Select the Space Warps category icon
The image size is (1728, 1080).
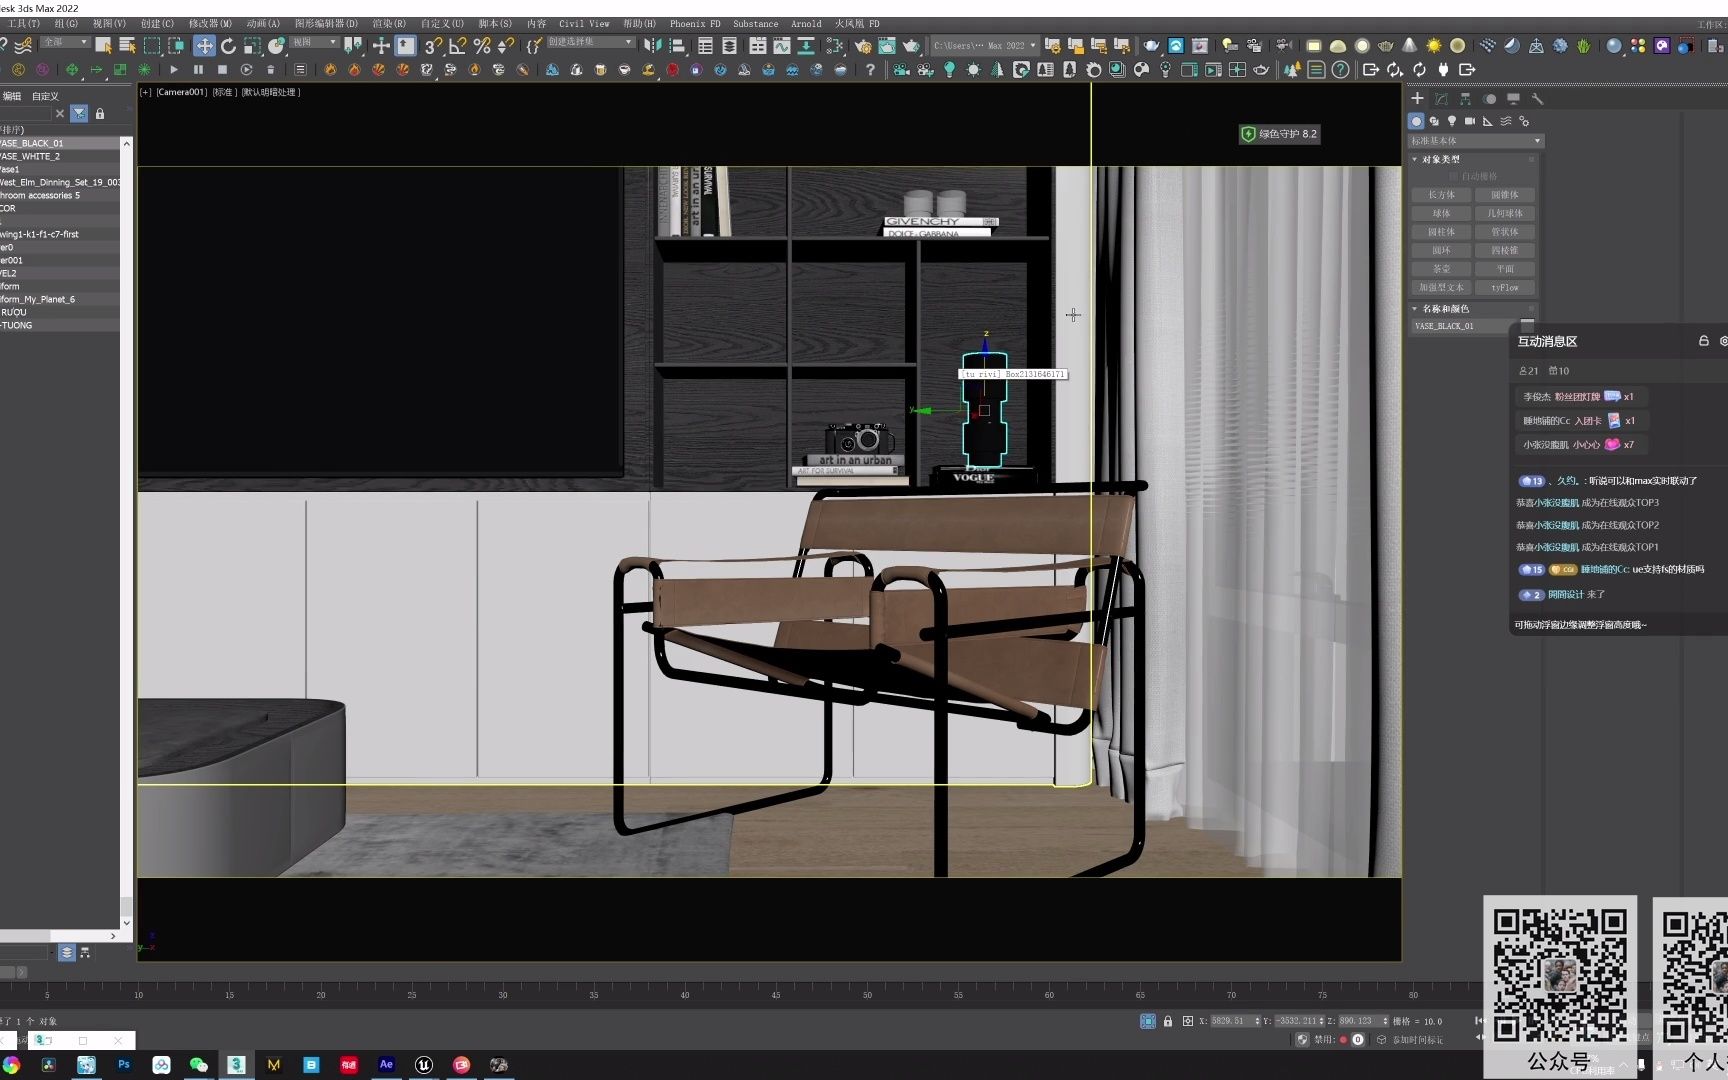coord(1506,121)
